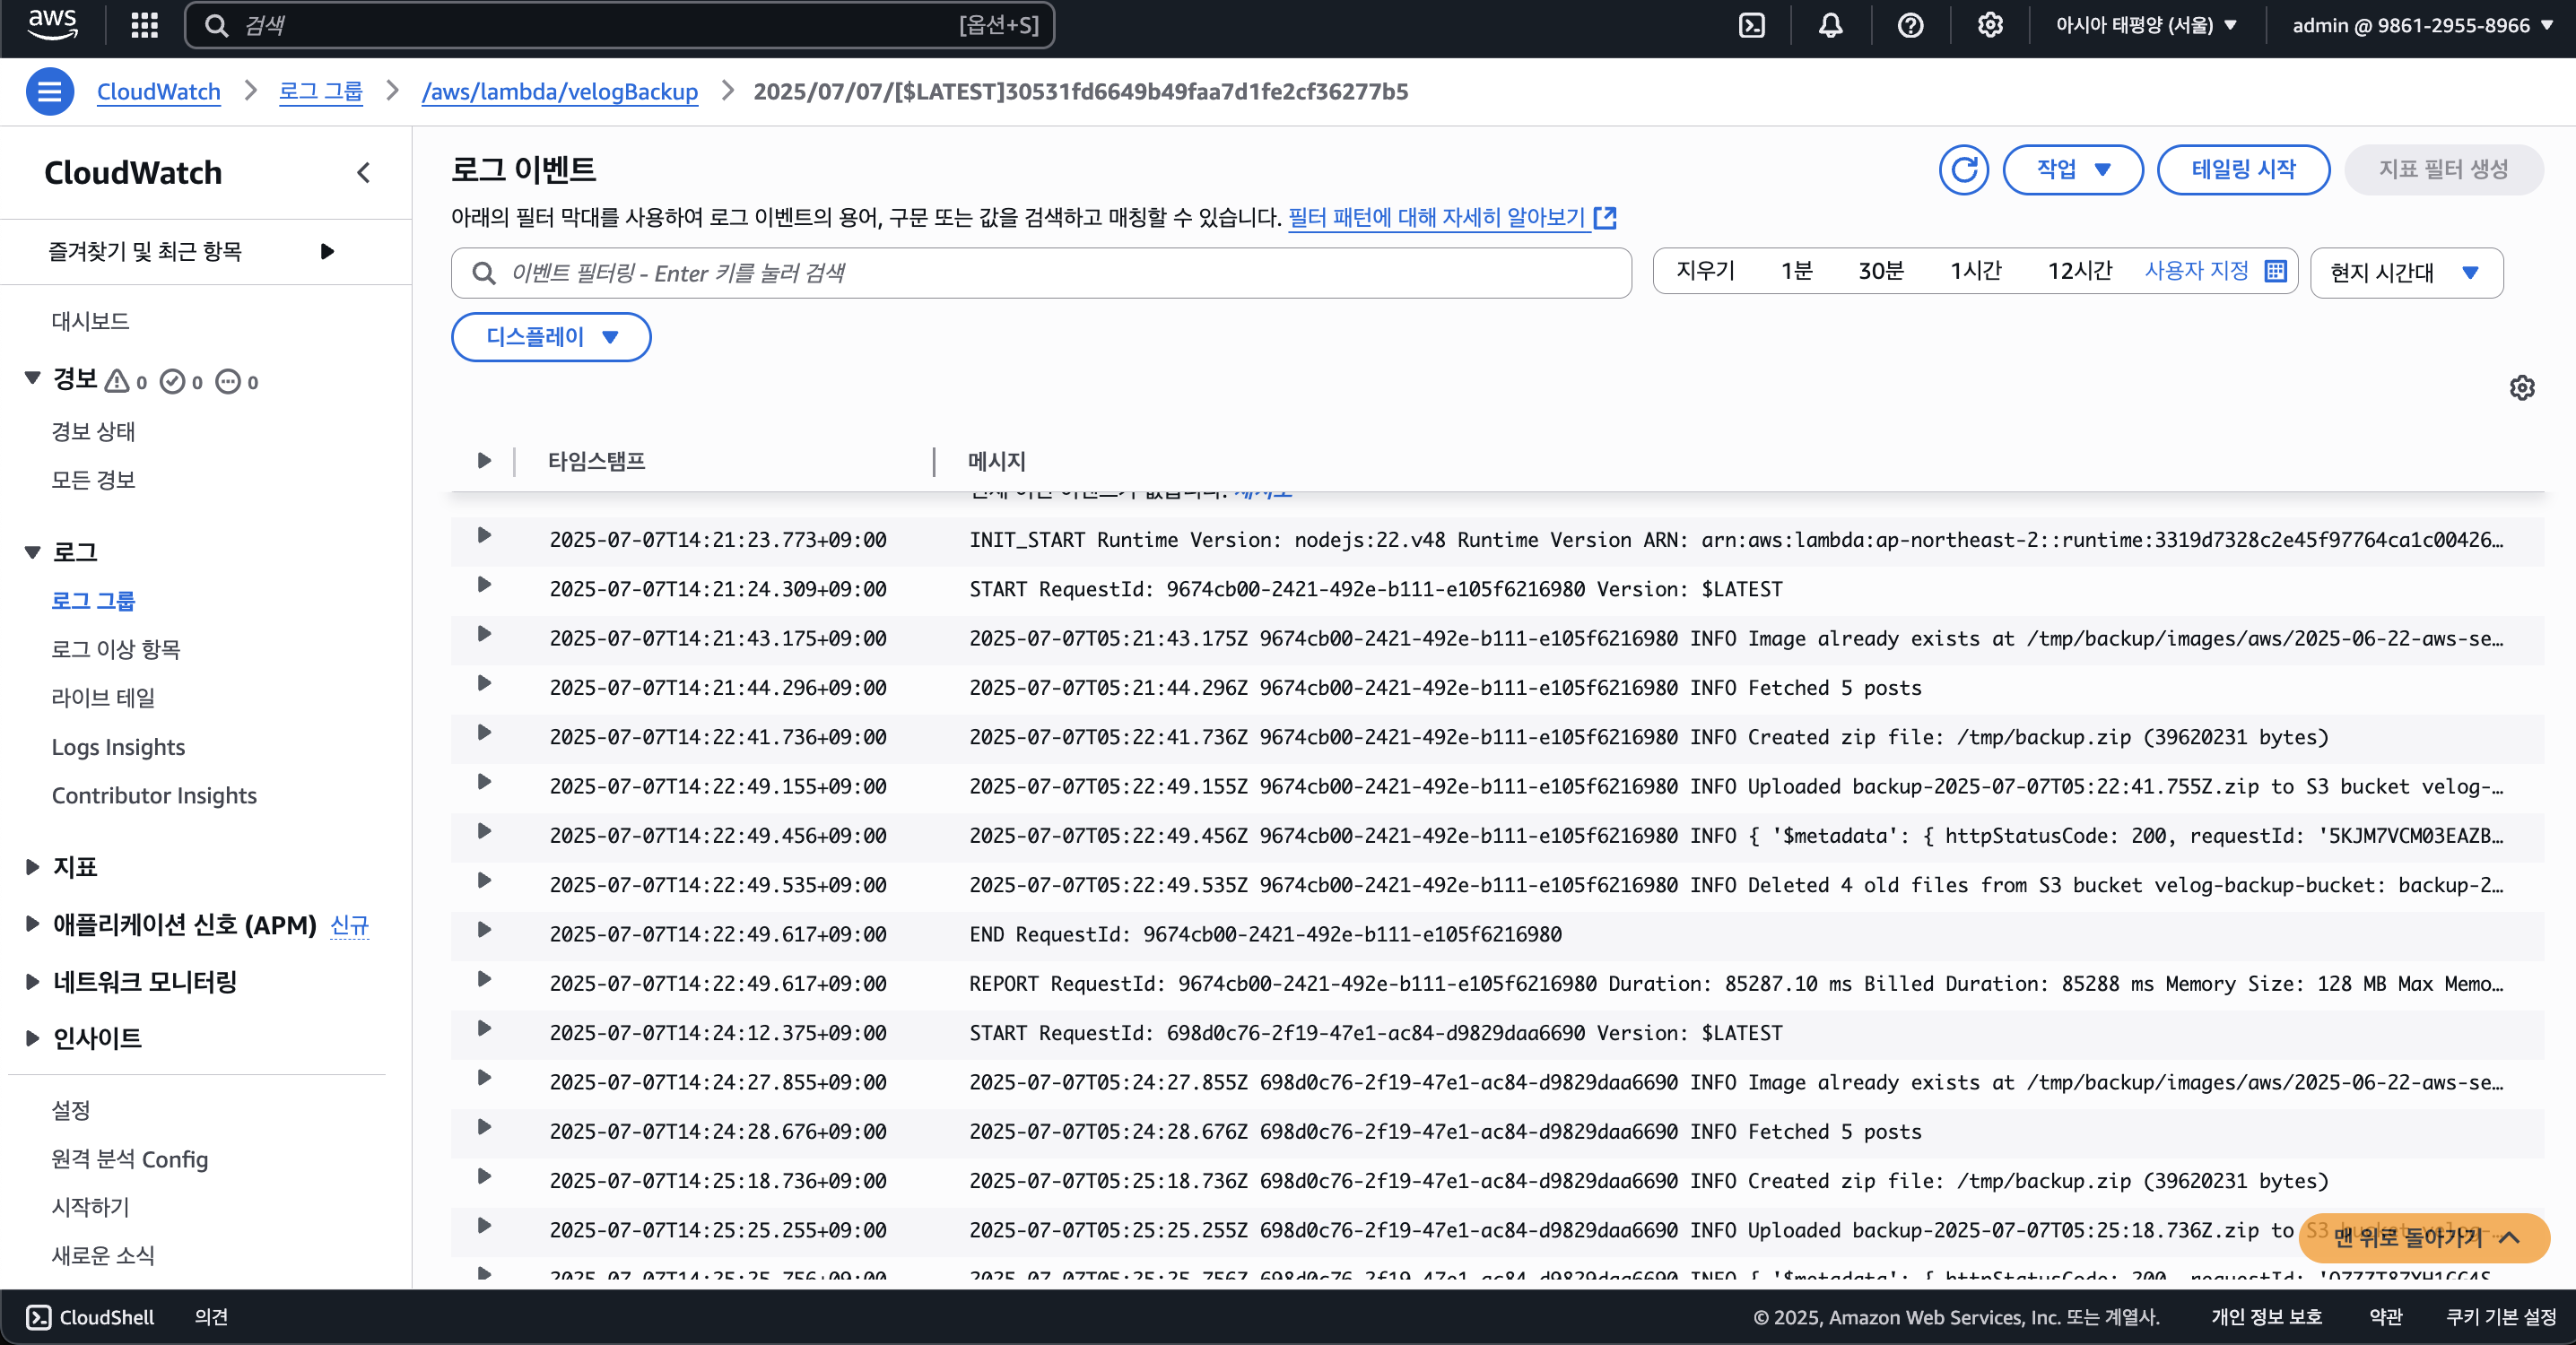Viewport: 2576px width, 1345px height.
Task: Launch CloudShell from top bar icon
Action: click(x=1752, y=25)
